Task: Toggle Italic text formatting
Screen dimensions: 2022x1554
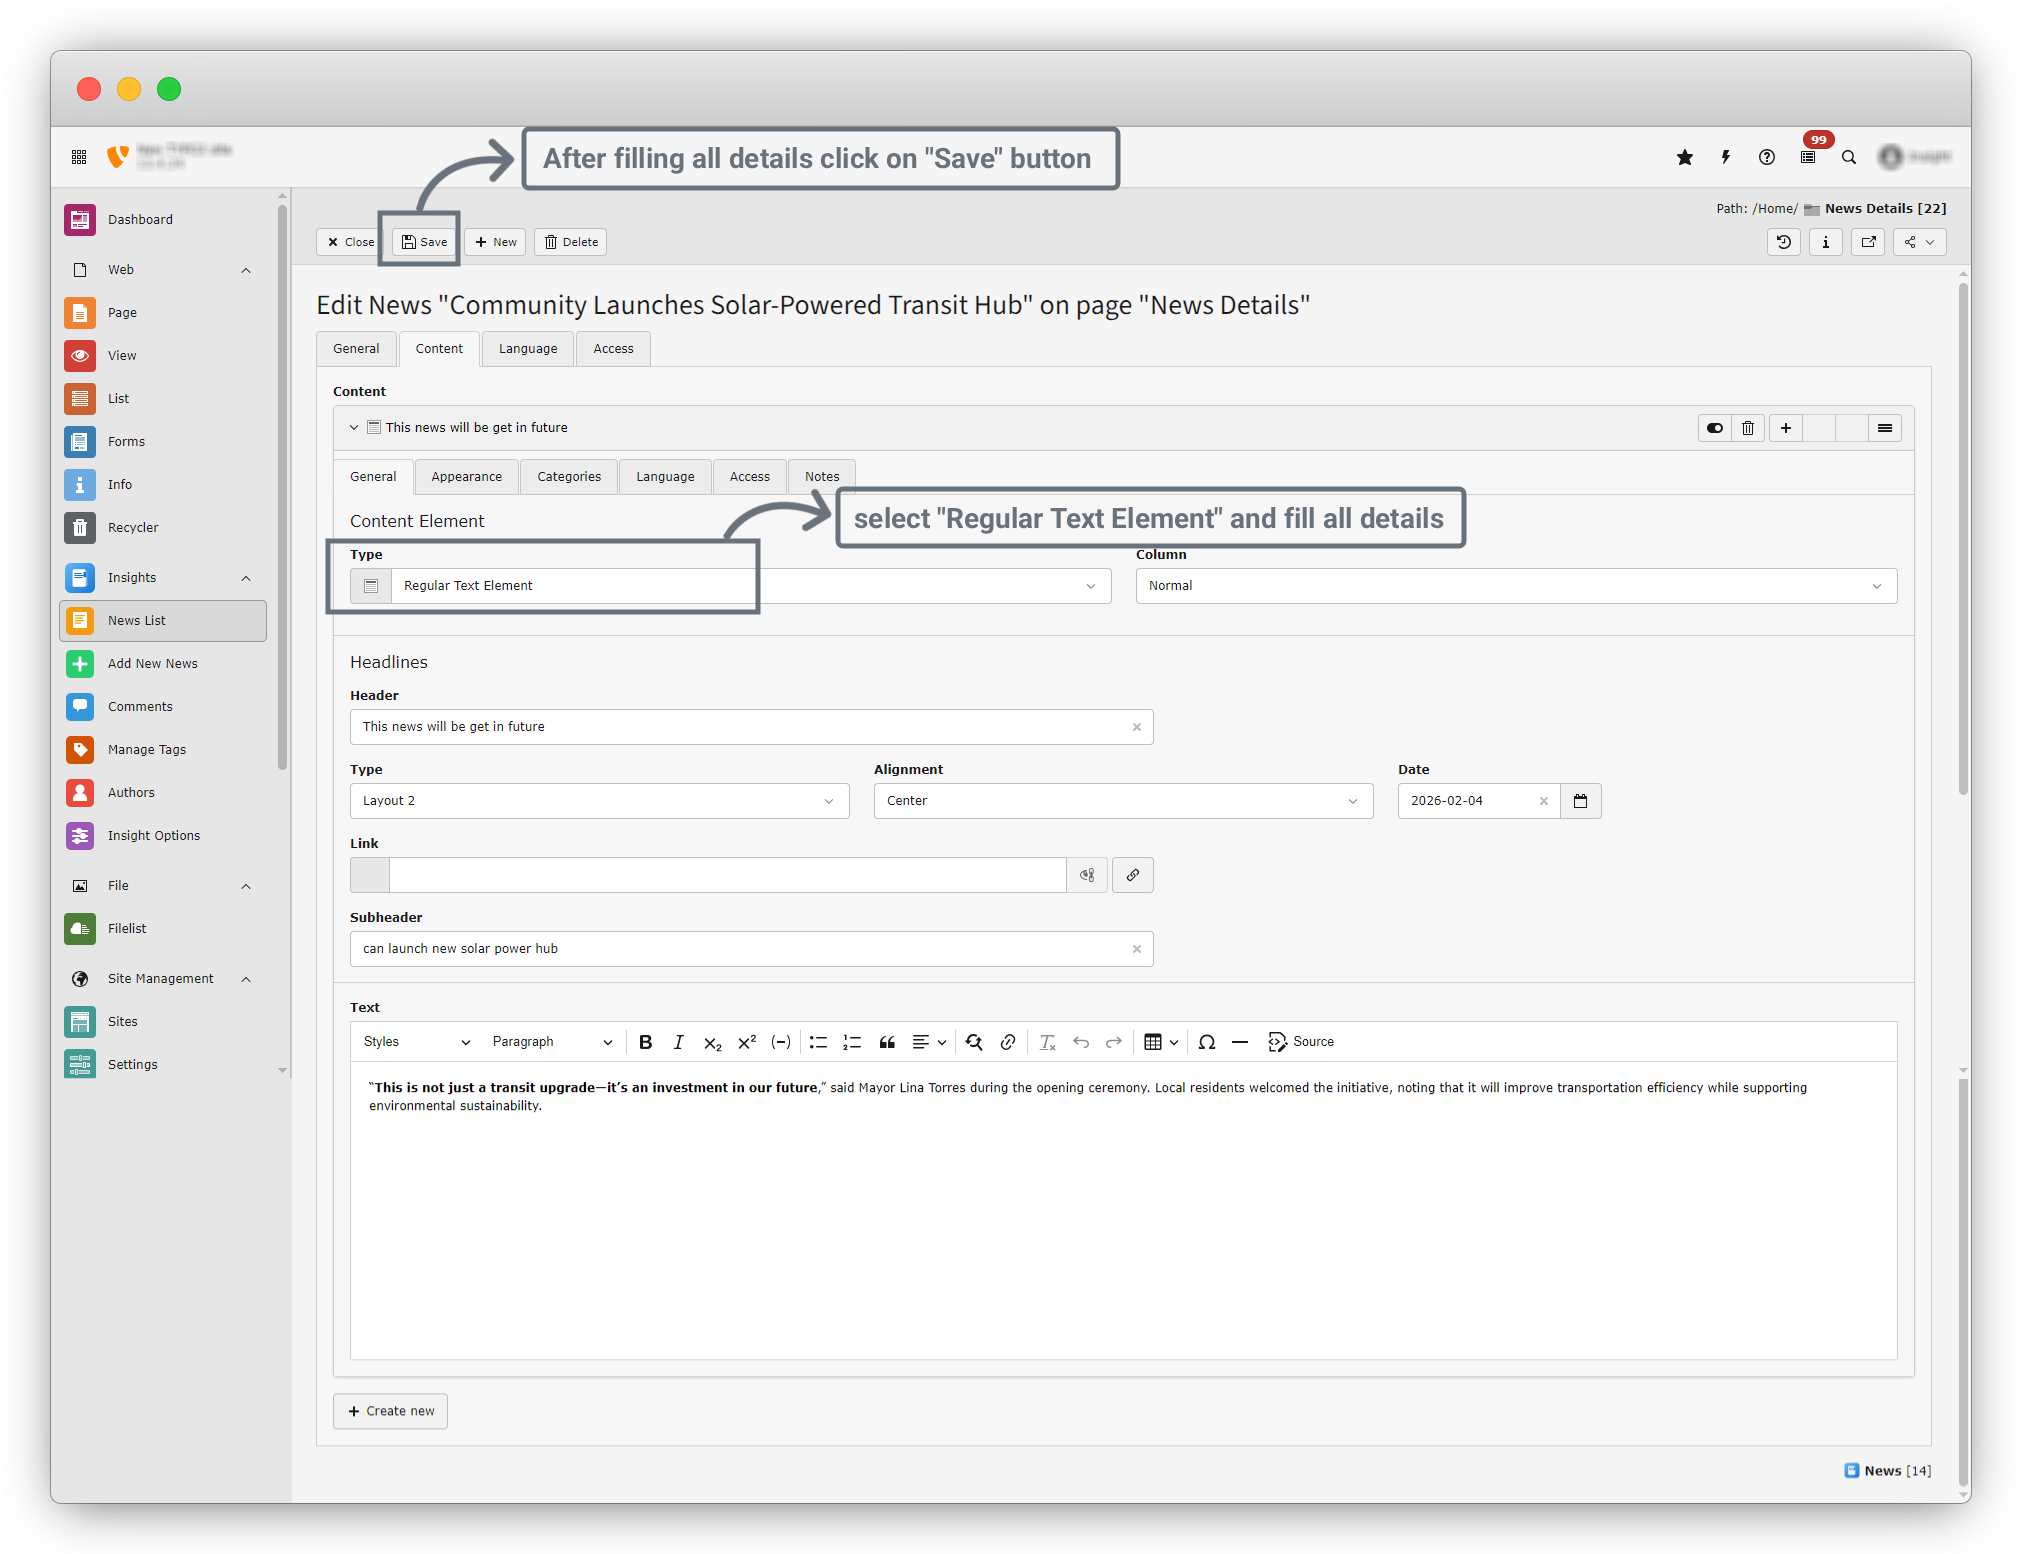Action: [678, 1042]
